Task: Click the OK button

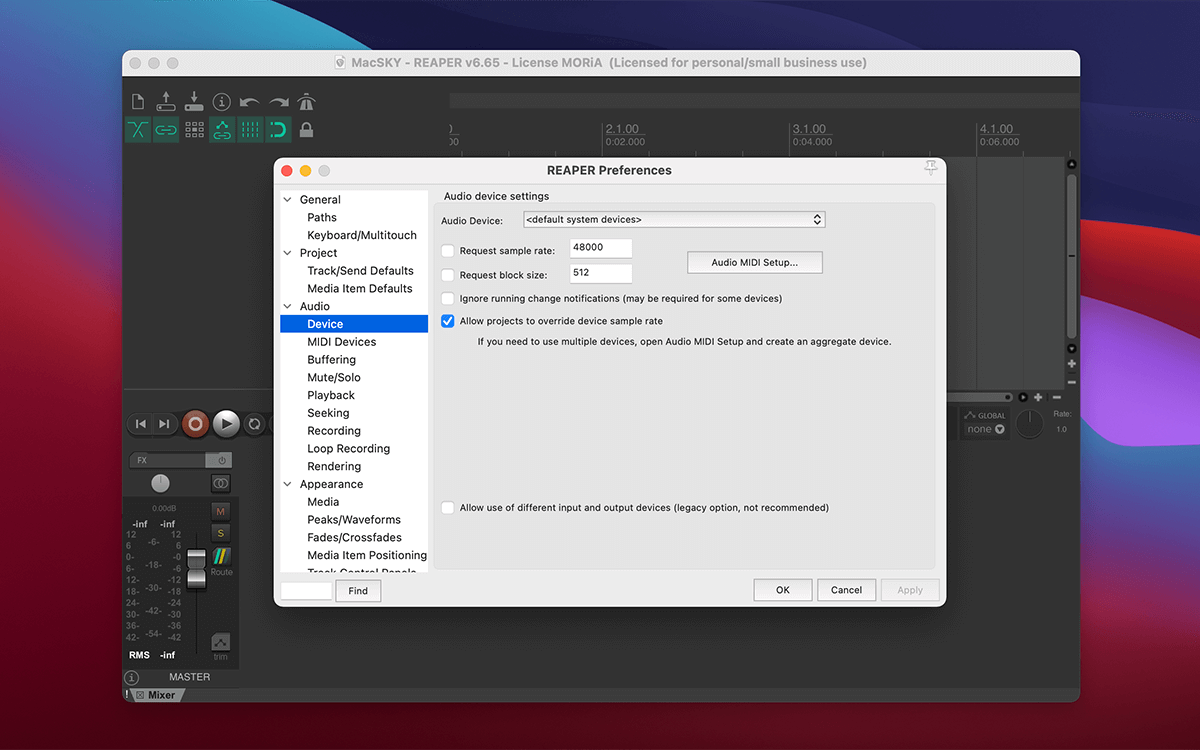Action: click(x=783, y=590)
